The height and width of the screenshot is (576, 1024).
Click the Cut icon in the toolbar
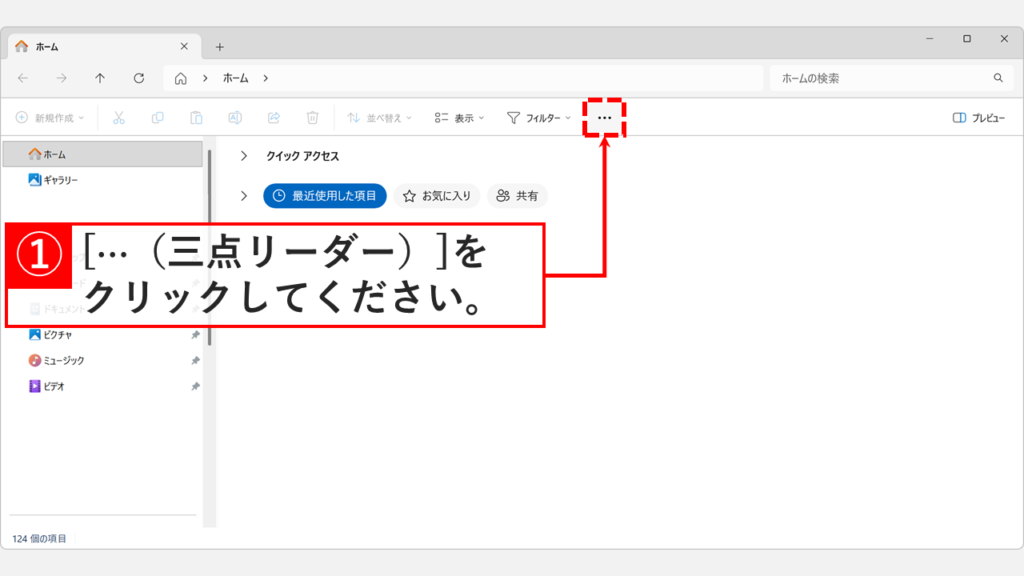tap(118, 117)
